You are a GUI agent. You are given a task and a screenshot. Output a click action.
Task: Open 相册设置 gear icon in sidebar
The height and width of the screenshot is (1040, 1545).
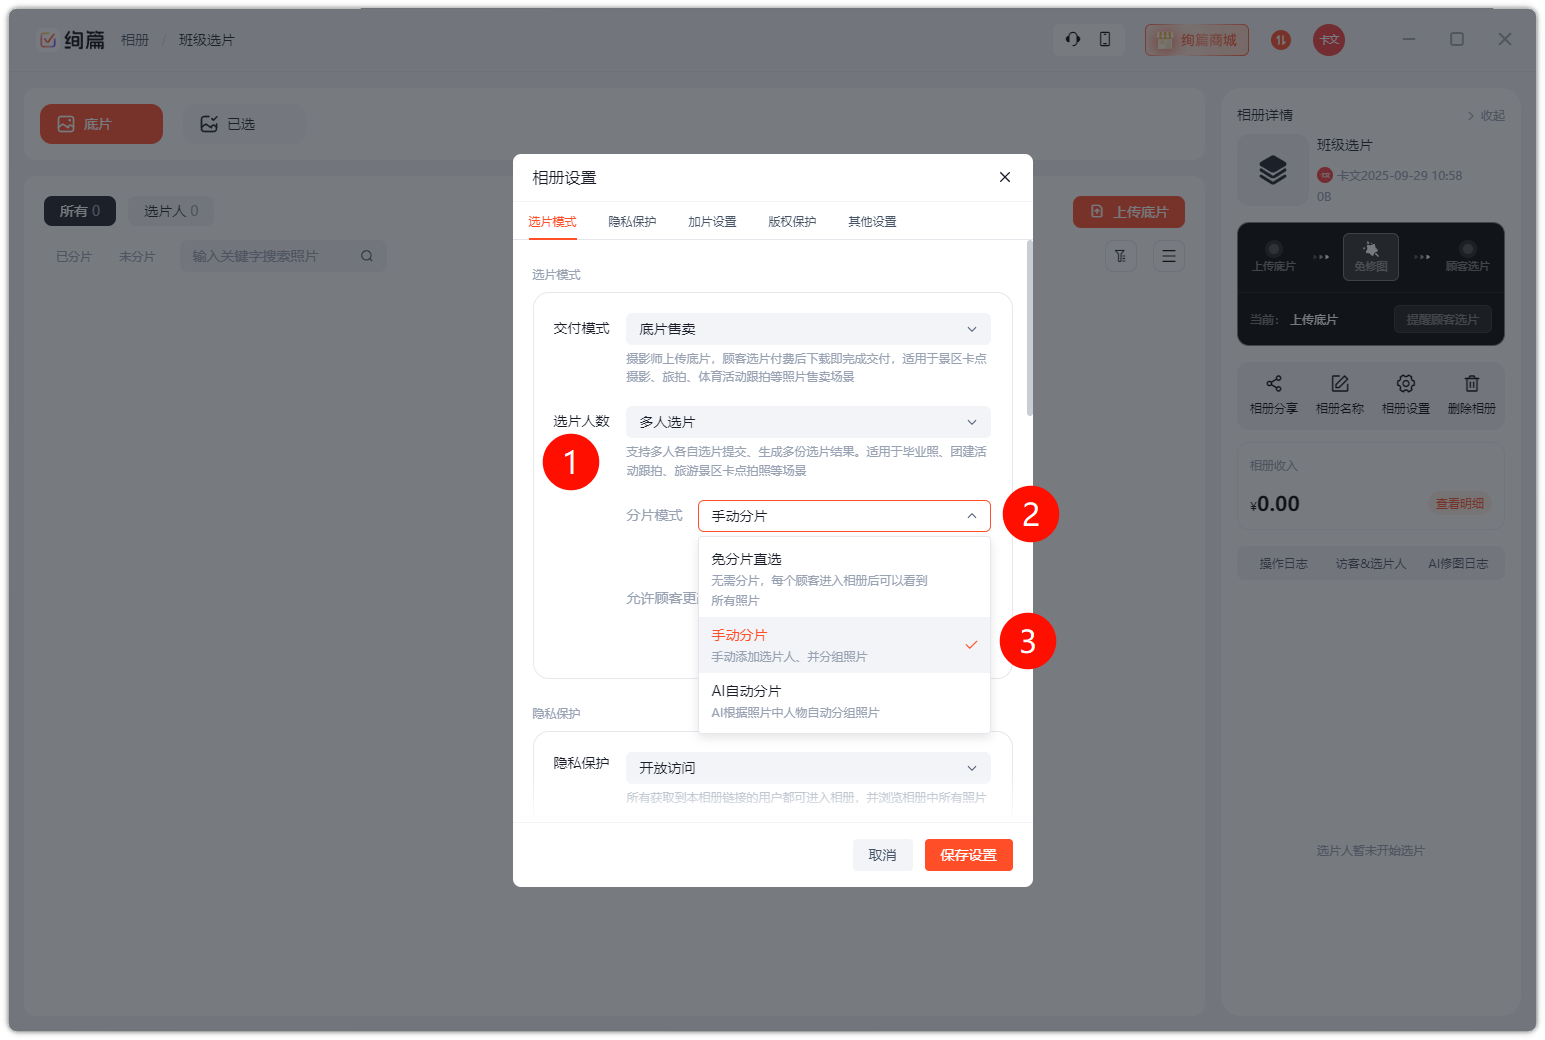tap(1405, 384)
